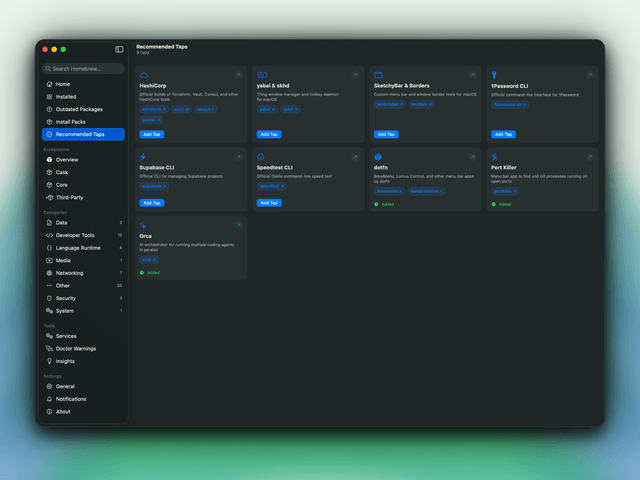Open the Networking category
This screenshot has width=640, height=480.
(x=83, y=273)
